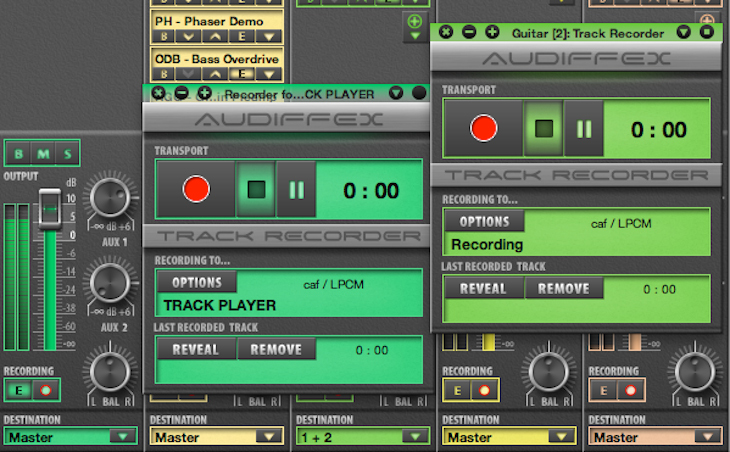The image size is (730, 452).
Task: Click the AUX 1 send knob
Action: click(x=110, y=197)
